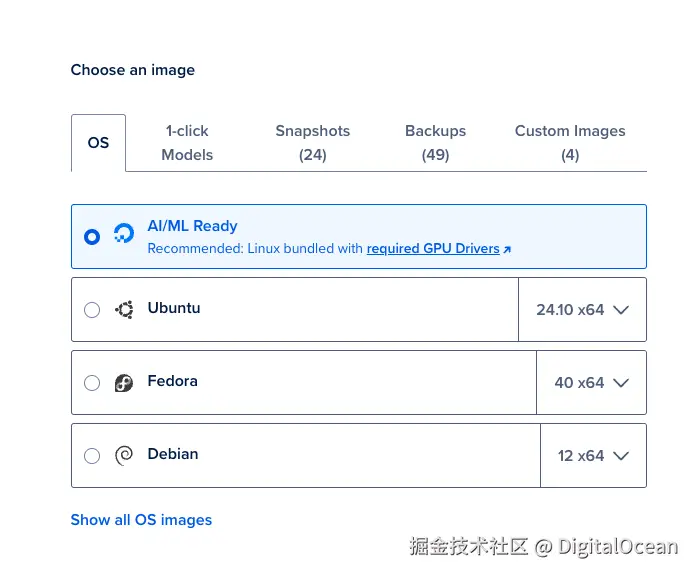
Task: Select the Ubuntu radio button
Action: coord(92,310)
